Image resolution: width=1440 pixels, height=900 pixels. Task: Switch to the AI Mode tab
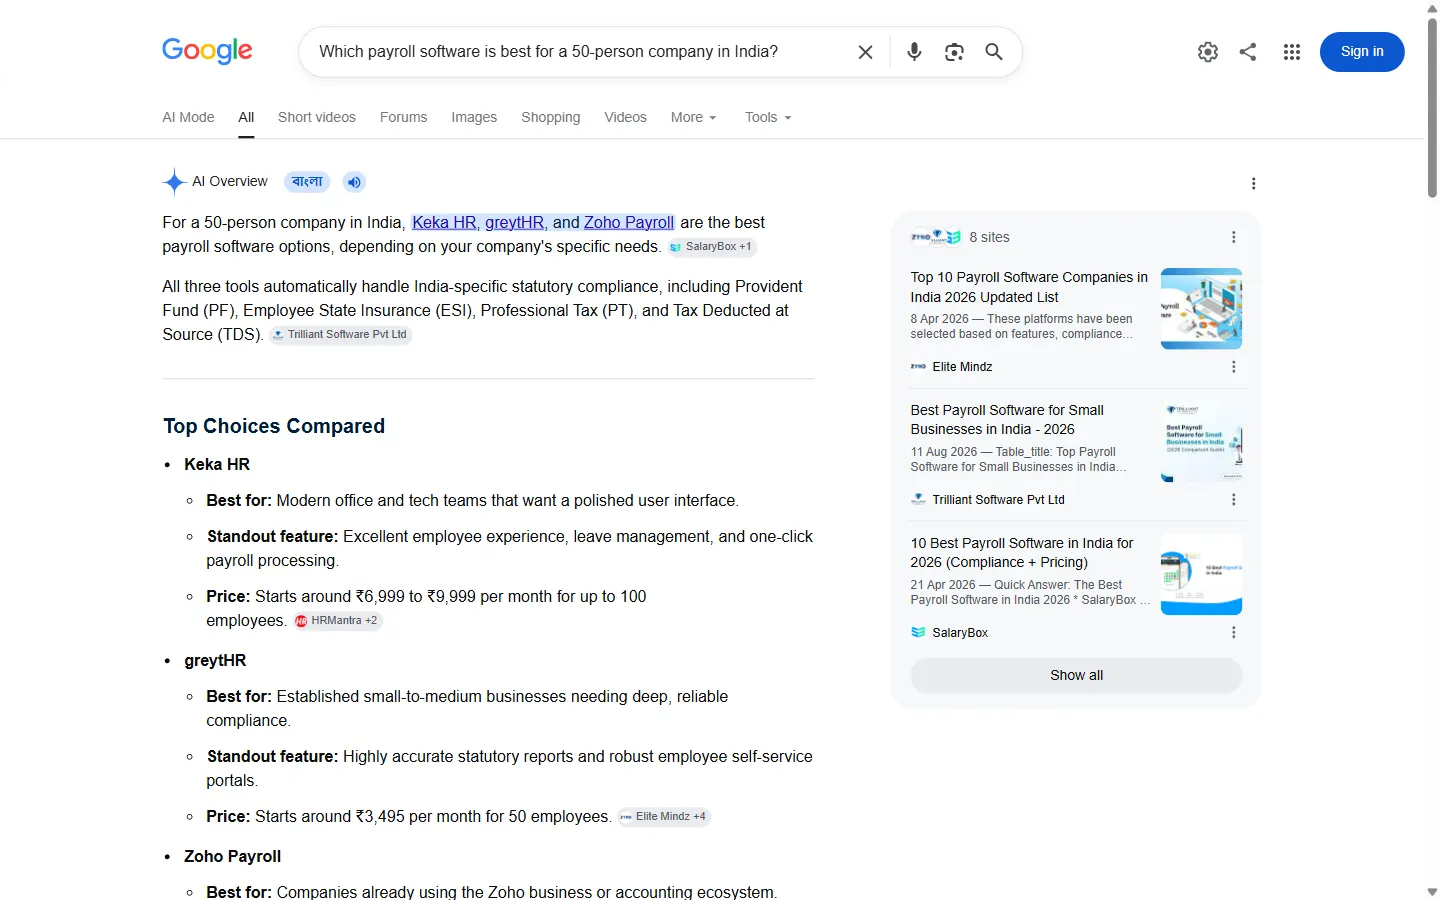click(188, 117)
